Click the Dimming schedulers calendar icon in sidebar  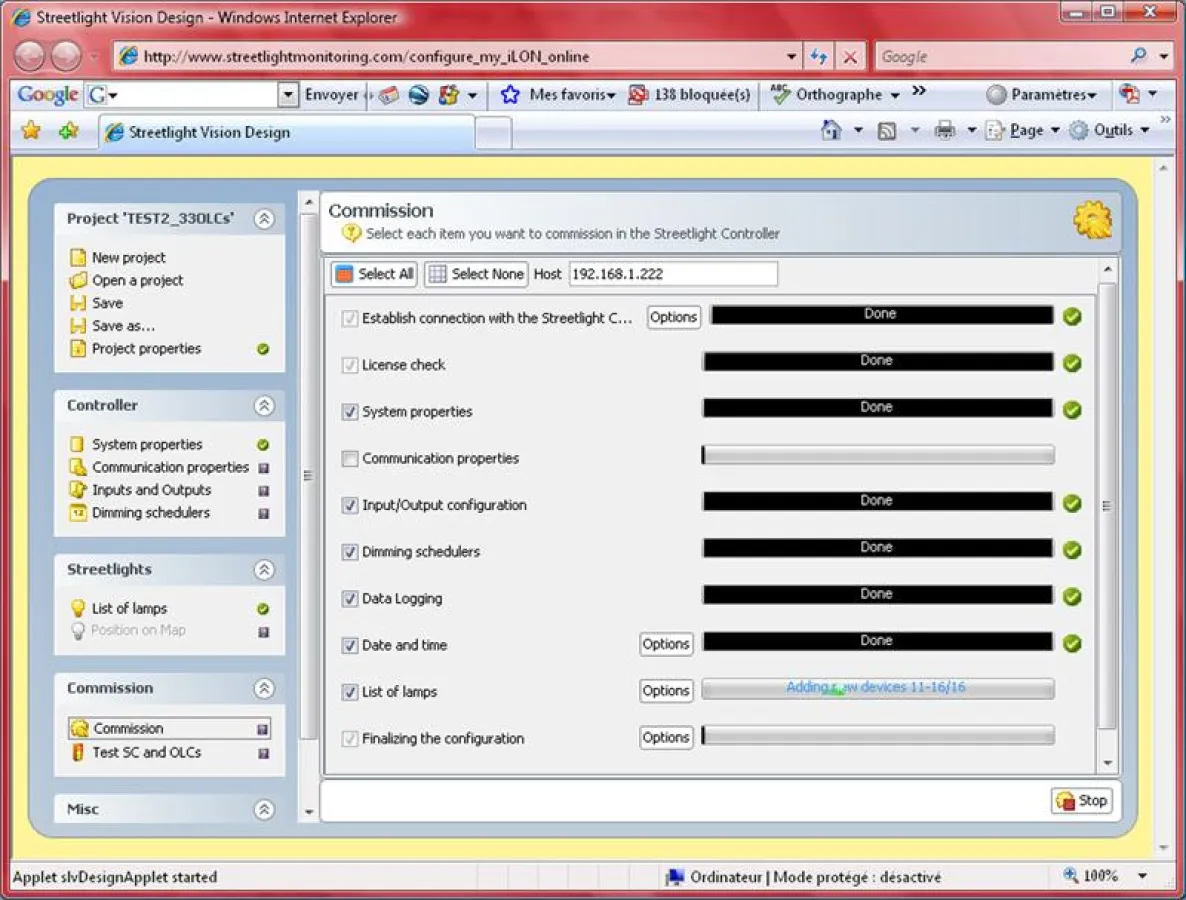pos(77,513)
